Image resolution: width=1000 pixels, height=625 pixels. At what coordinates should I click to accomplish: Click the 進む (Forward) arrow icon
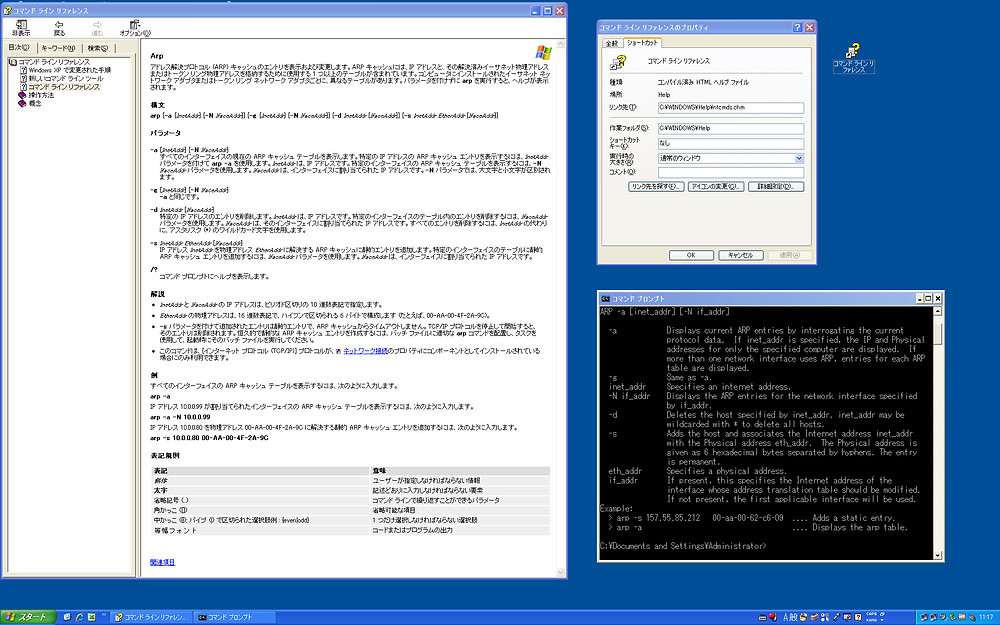97,24
